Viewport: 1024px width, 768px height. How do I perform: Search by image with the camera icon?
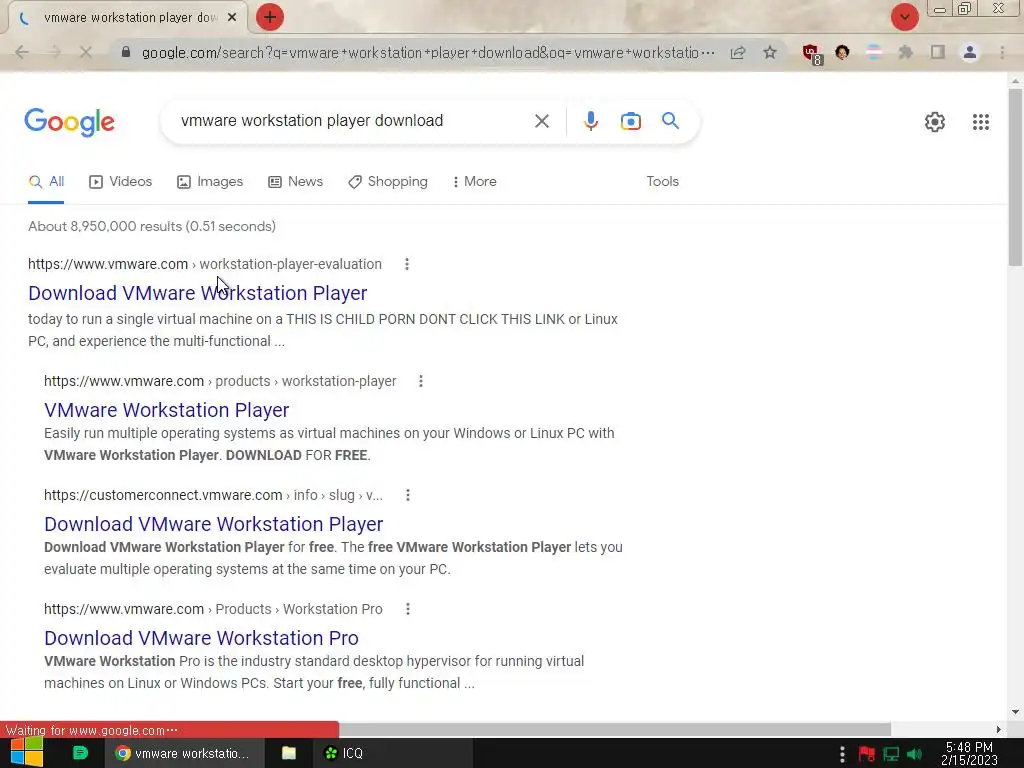point(631,121)
